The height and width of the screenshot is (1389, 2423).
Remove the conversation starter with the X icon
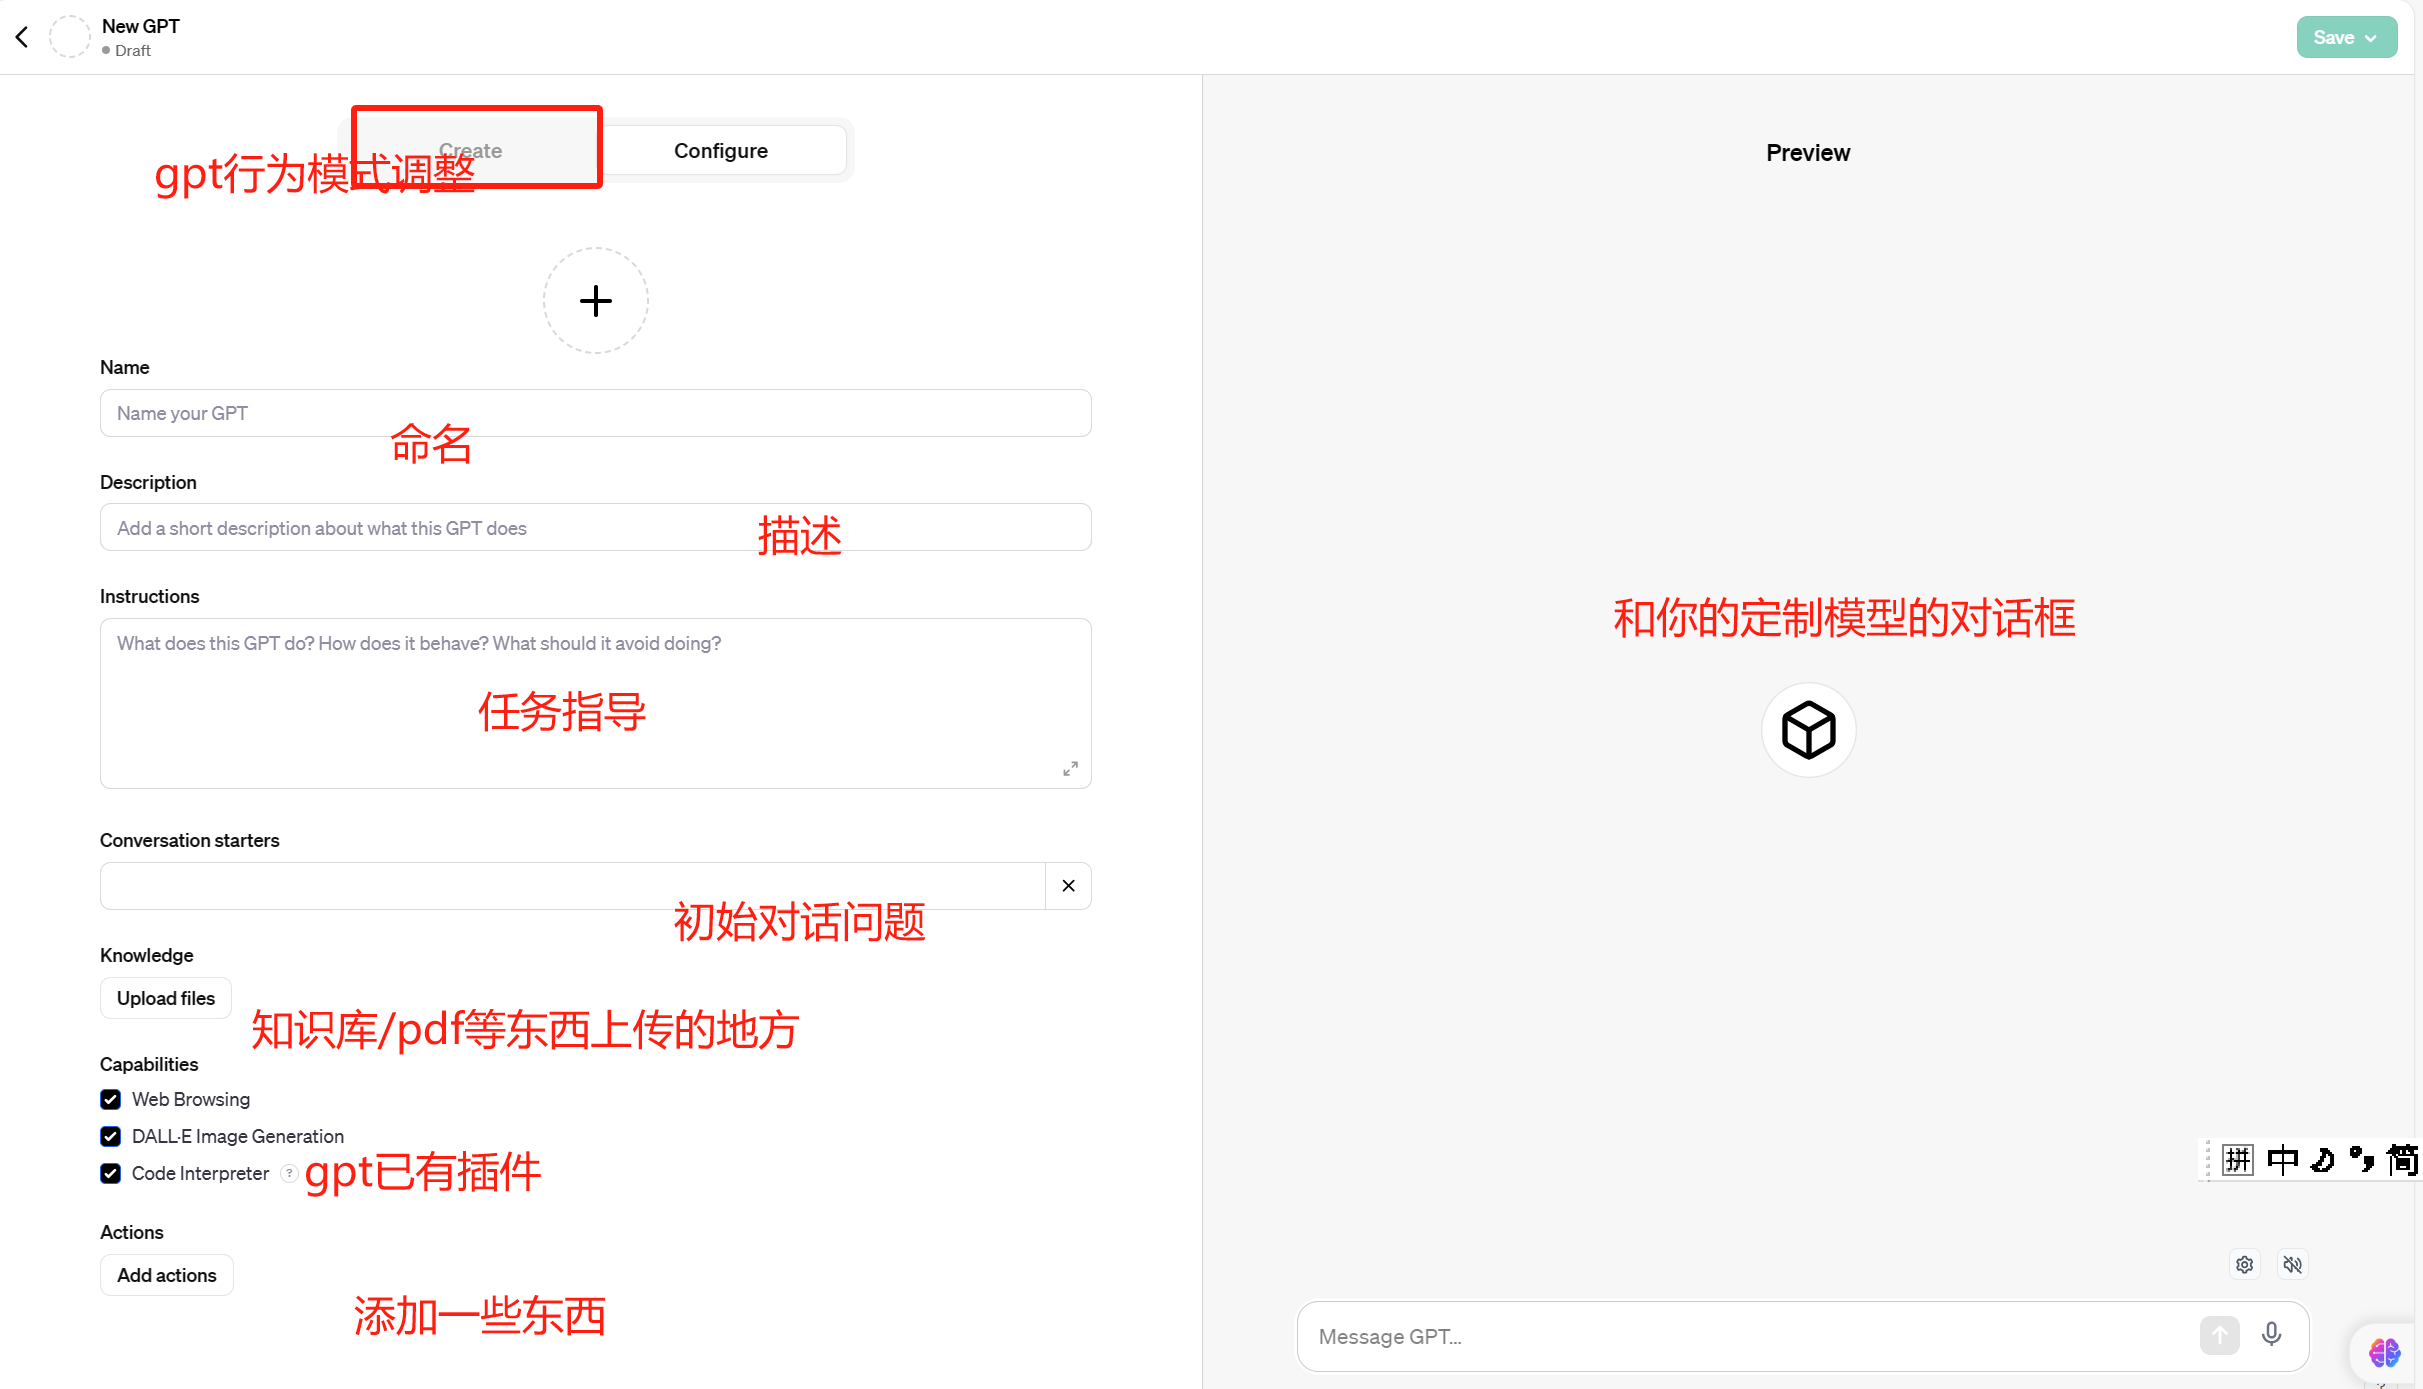point(1068,886)
